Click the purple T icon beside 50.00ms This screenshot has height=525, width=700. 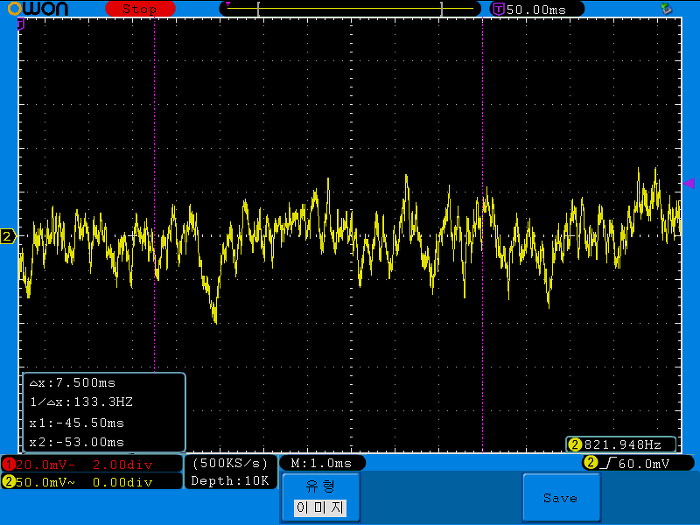click(498, 9)
